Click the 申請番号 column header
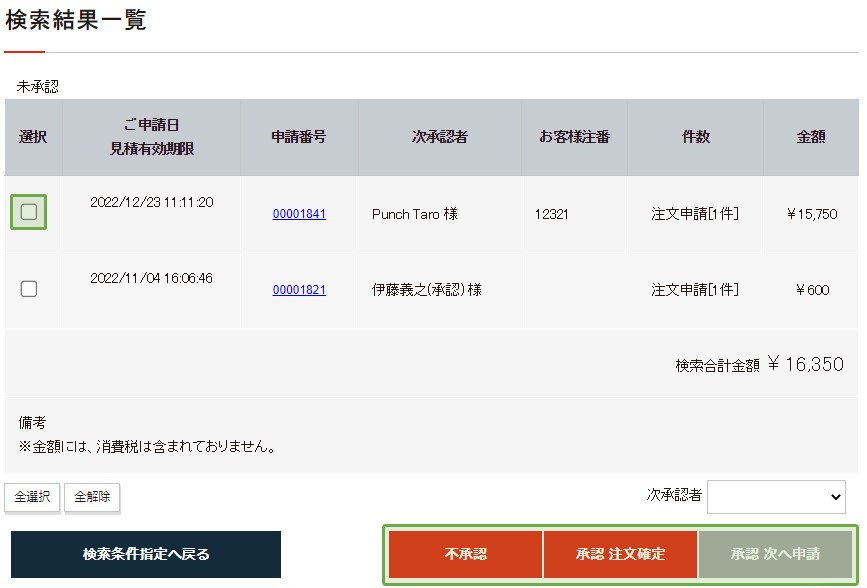This screenshot has height=588, width=867. 299,137
